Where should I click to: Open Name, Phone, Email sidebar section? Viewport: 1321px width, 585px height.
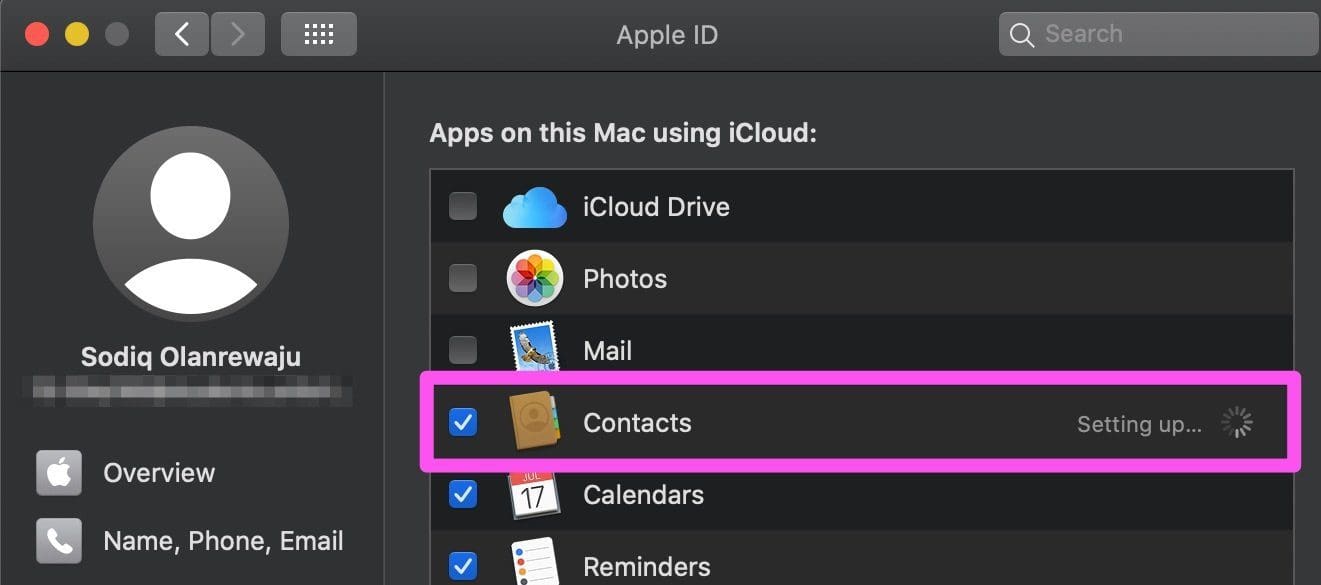coord(190,541)
